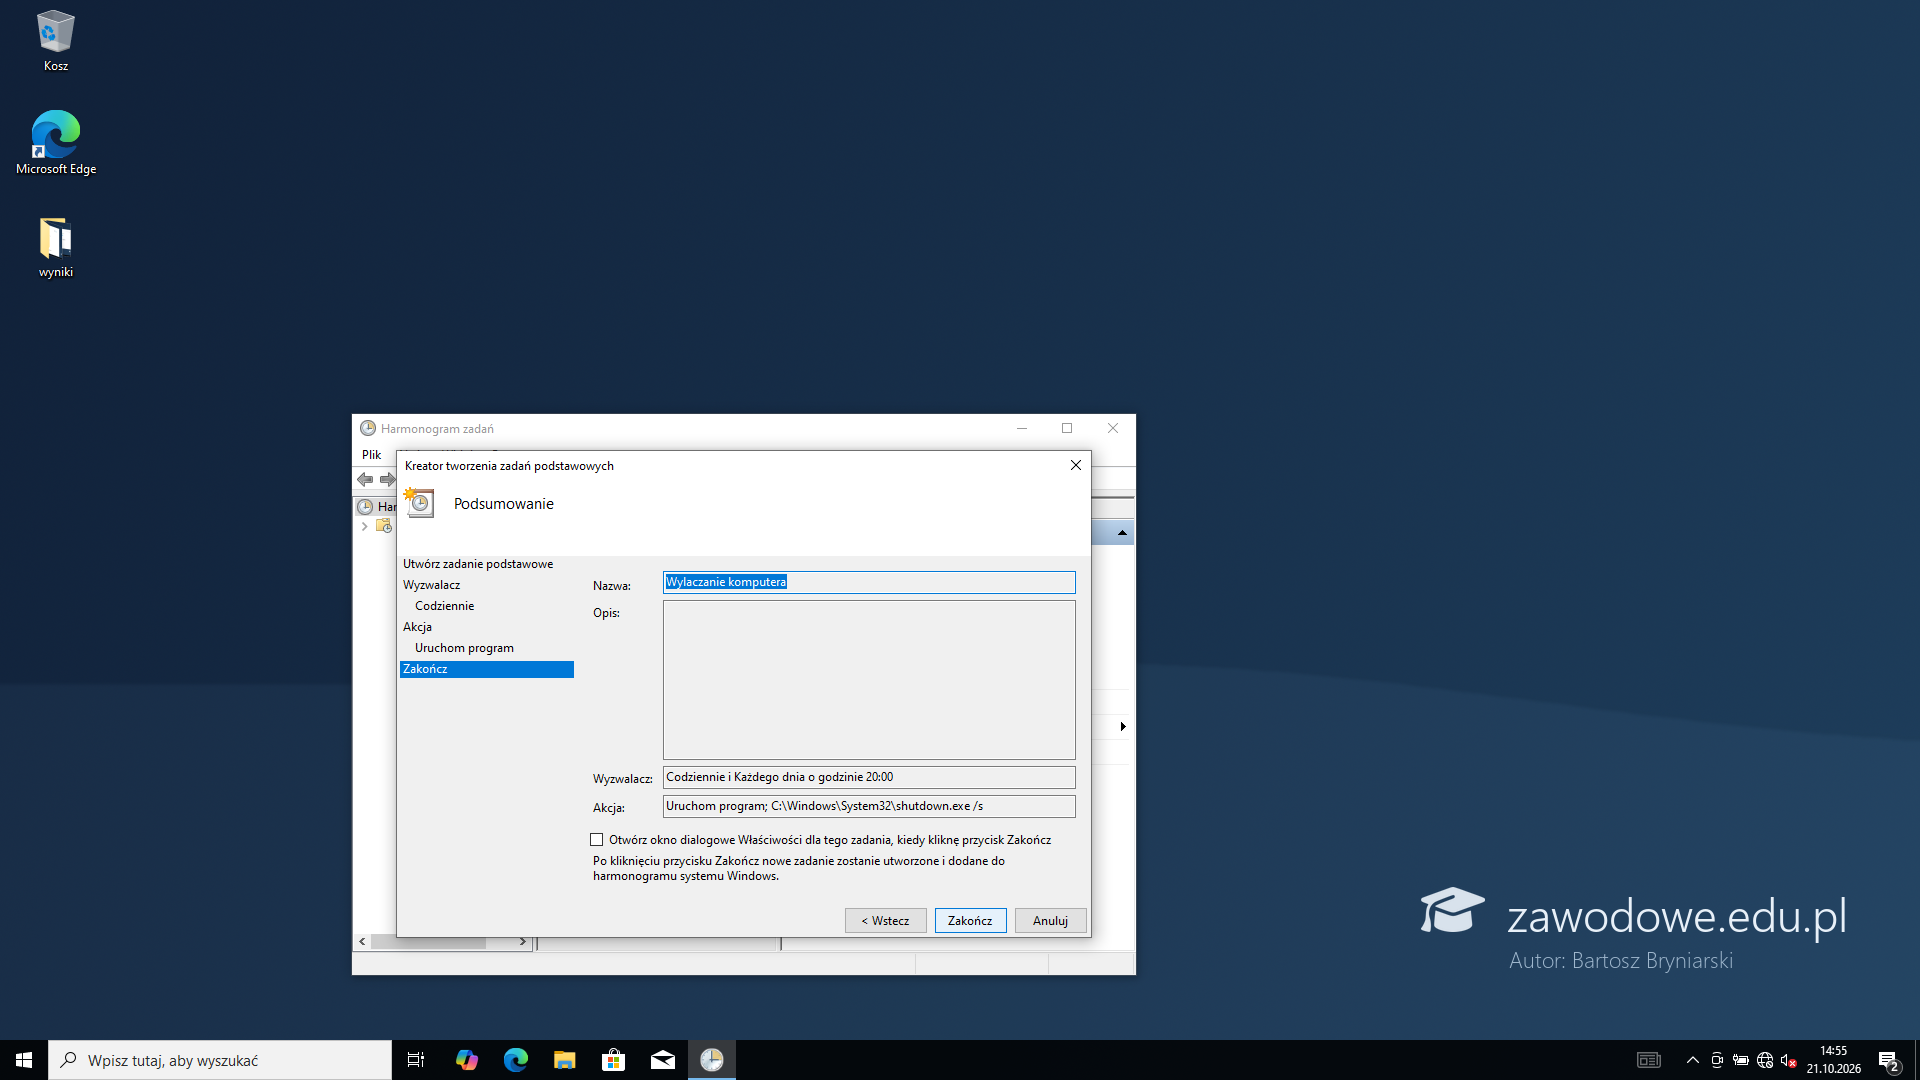Enable the open Właściwości dialog checkbox
Screen dimensions: 1920x1080
[x=597, y=840]
